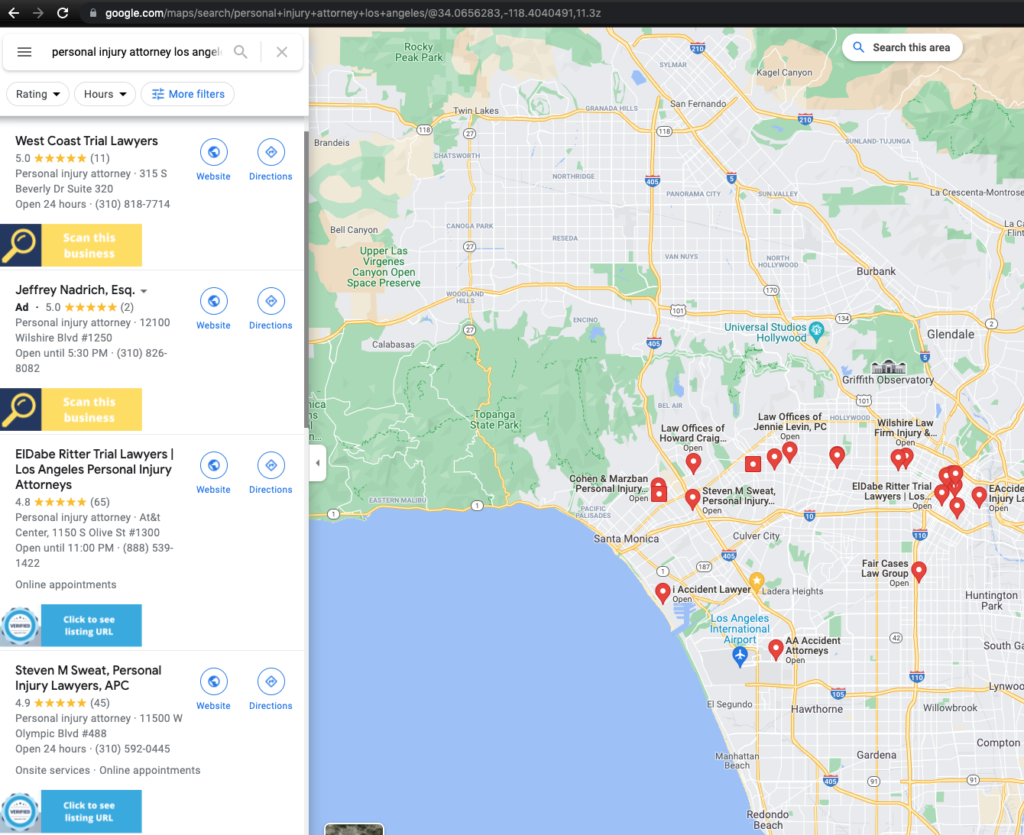The image size is (1024, 835).
Task: See listing URL for Steven M Sweat
Action: 71,811
